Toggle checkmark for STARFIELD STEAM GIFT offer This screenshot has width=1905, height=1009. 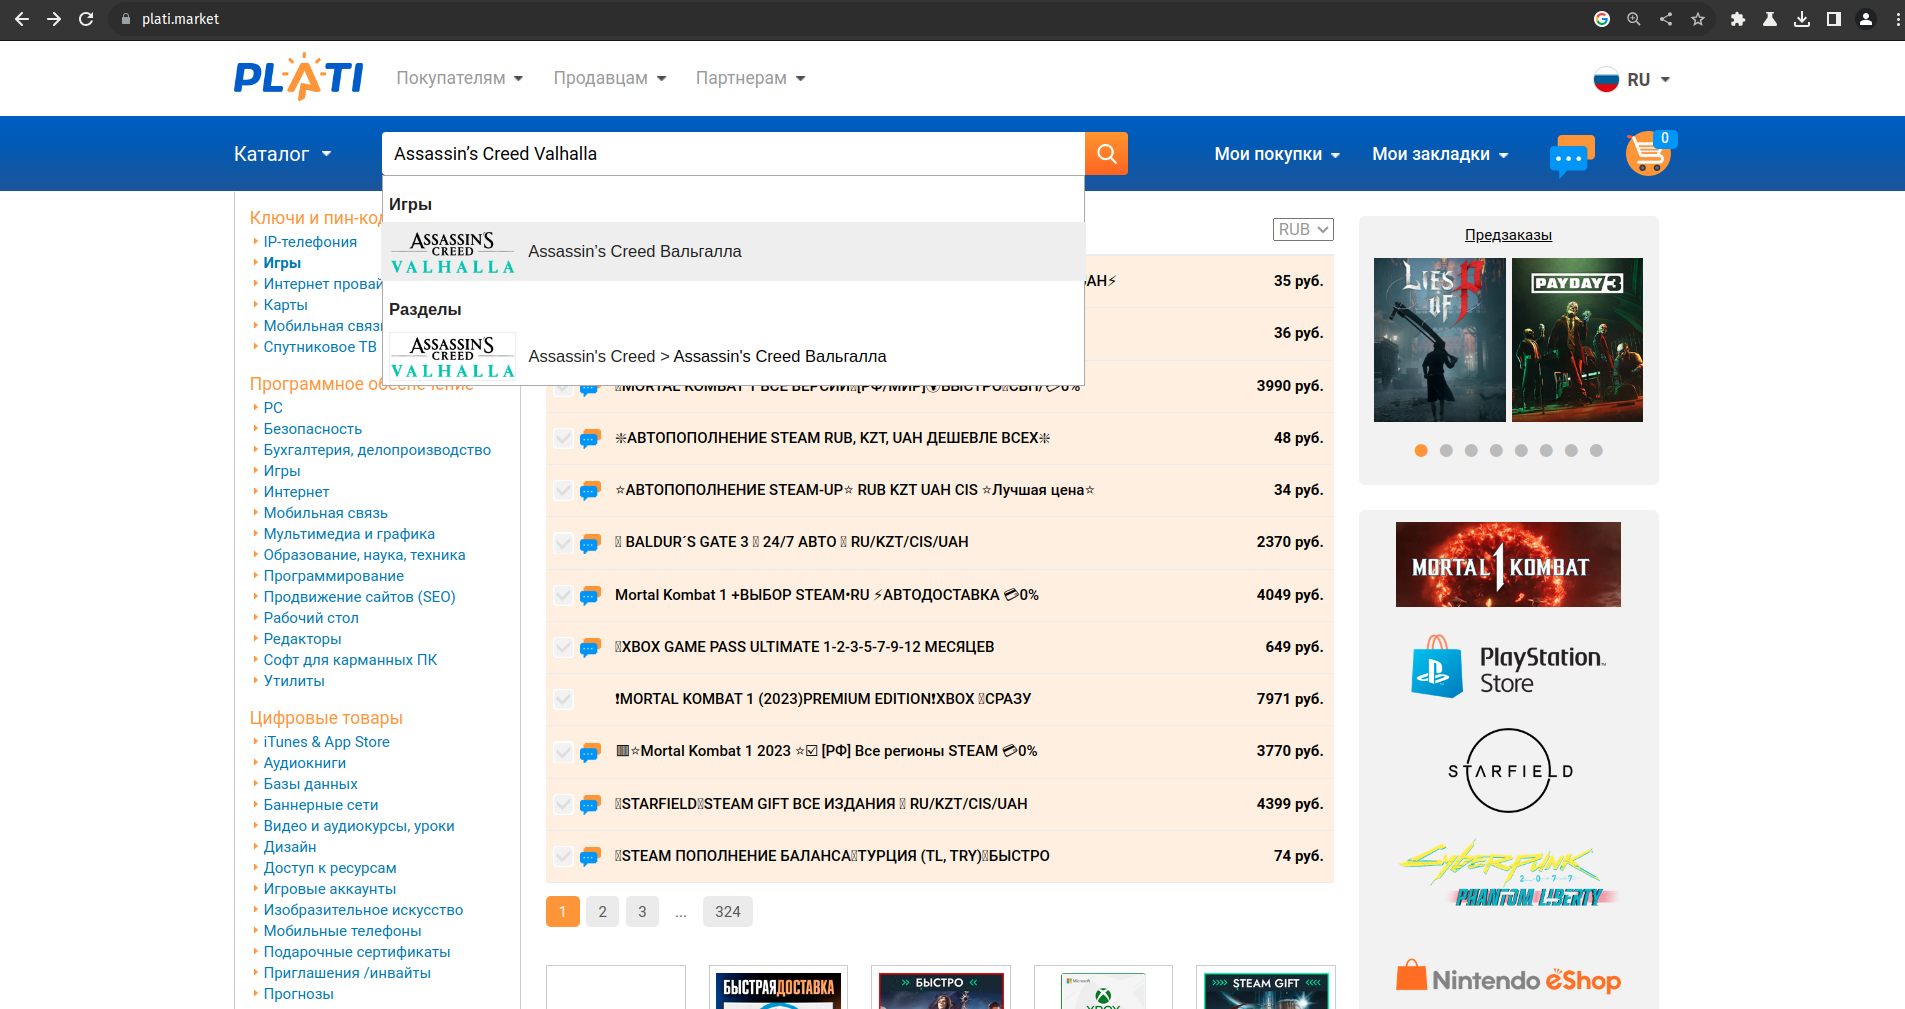point(564,804)
